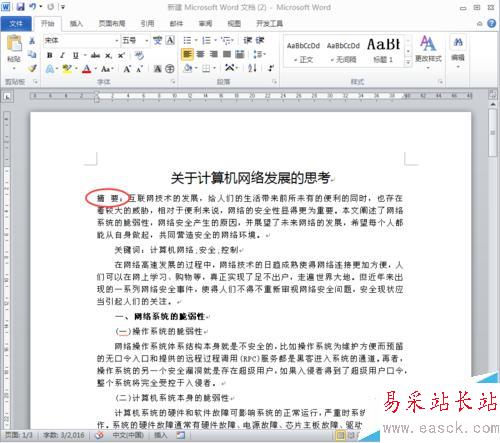Click the character border A icon
This screenshot has width=500, height=443.
[x=170, y=41]
